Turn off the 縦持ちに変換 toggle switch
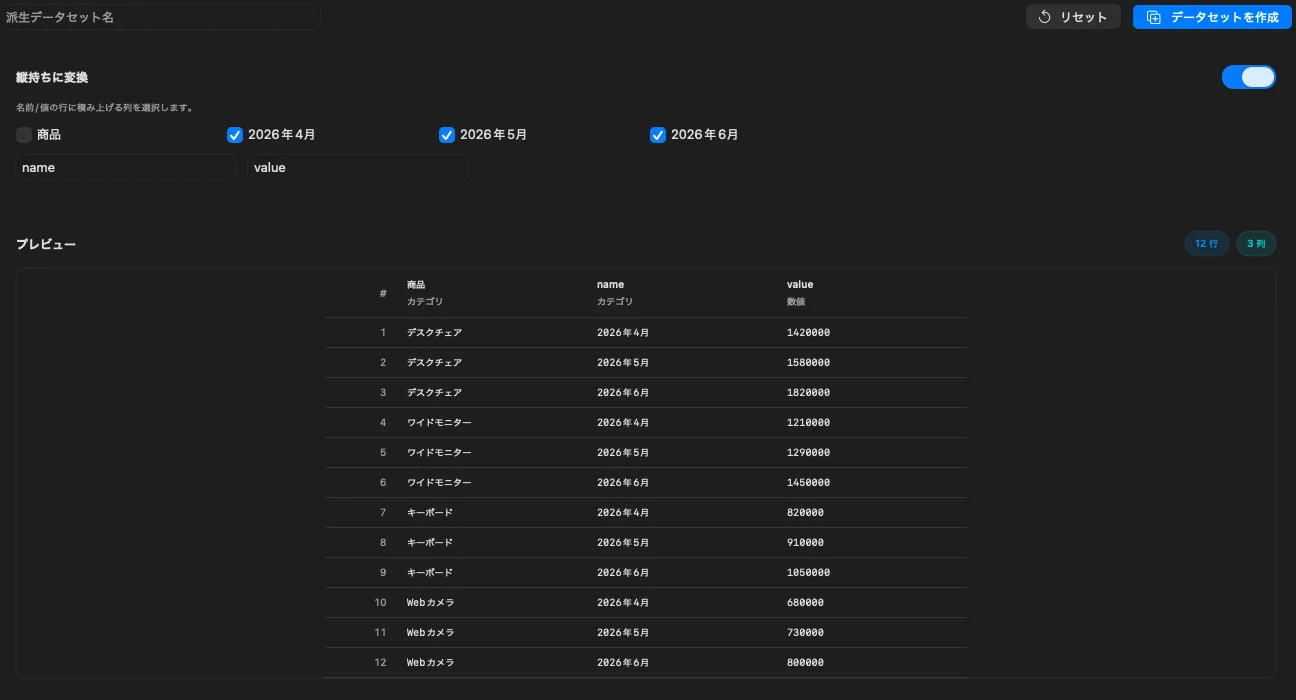 click(1249, 77)
